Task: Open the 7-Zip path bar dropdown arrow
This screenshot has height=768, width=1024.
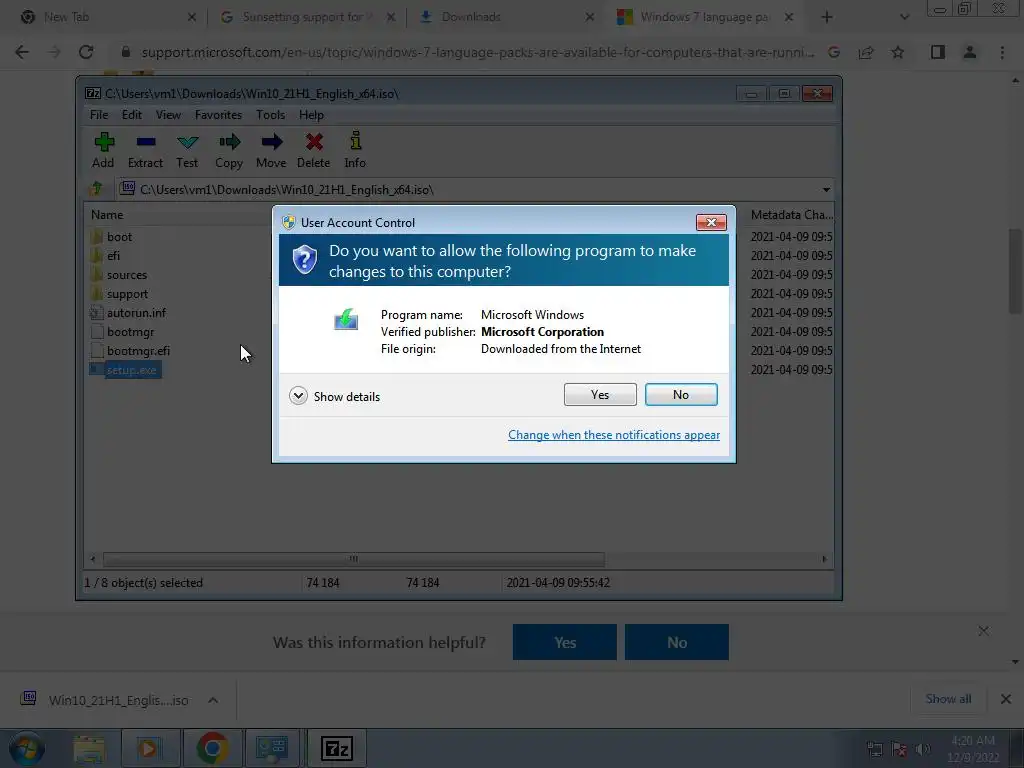Action: [x=826, y=190]
